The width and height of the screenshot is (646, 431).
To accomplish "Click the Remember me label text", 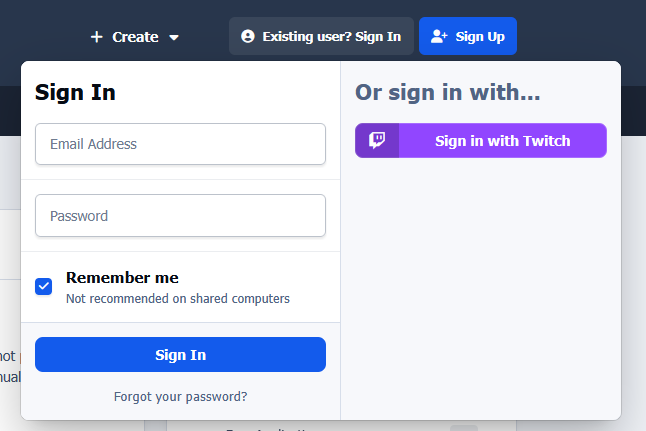I will [x=122, y=278].
